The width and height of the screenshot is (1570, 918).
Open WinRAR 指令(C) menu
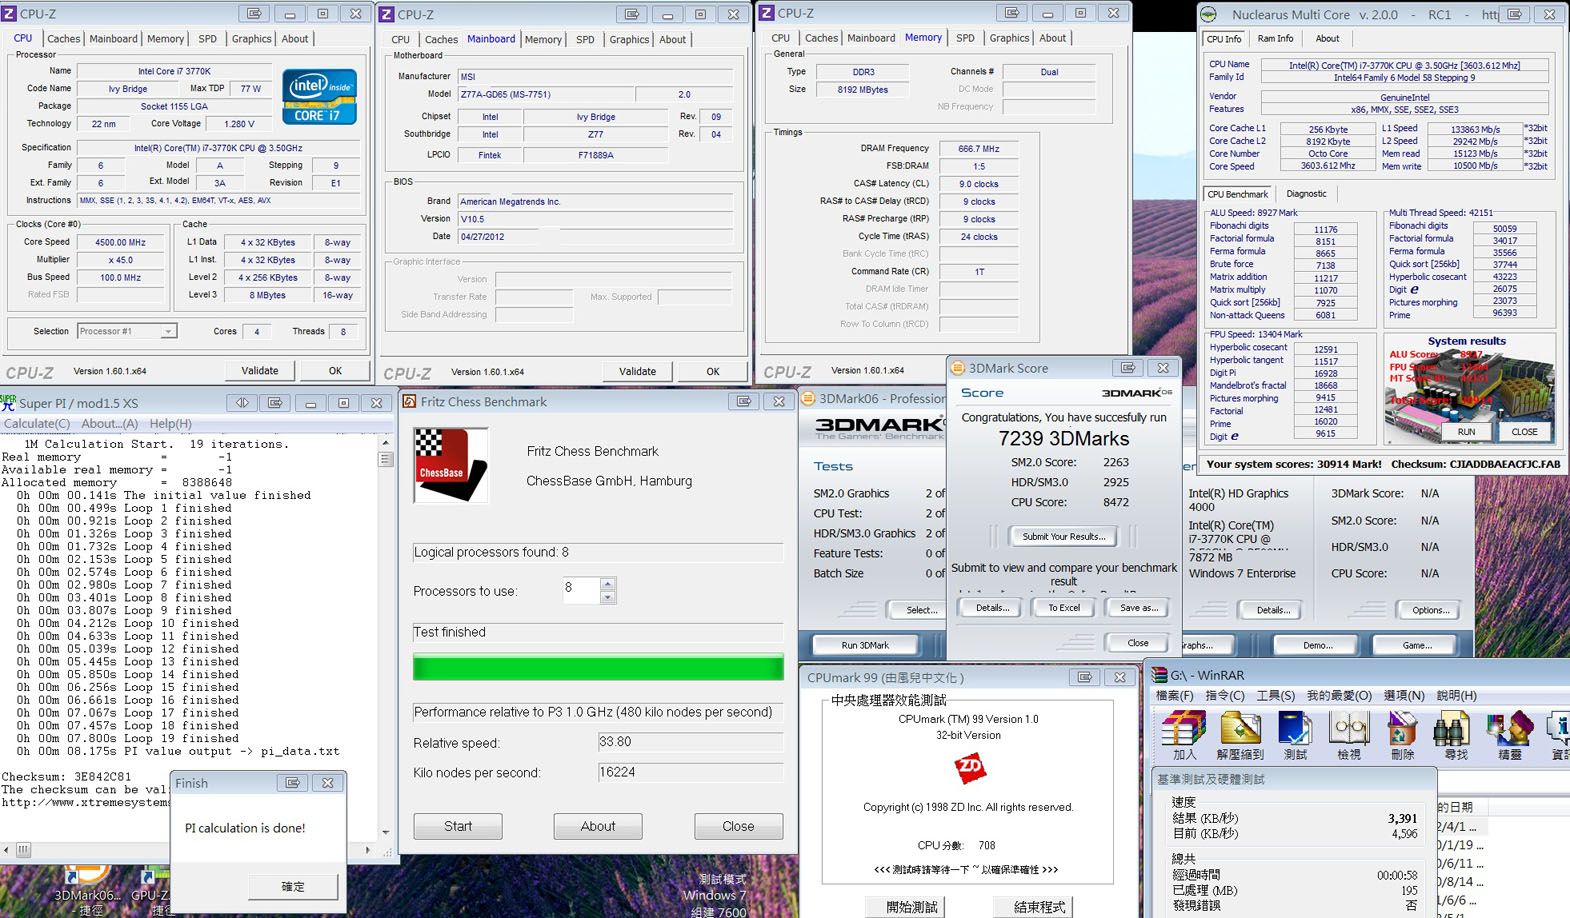point(1225,695)
